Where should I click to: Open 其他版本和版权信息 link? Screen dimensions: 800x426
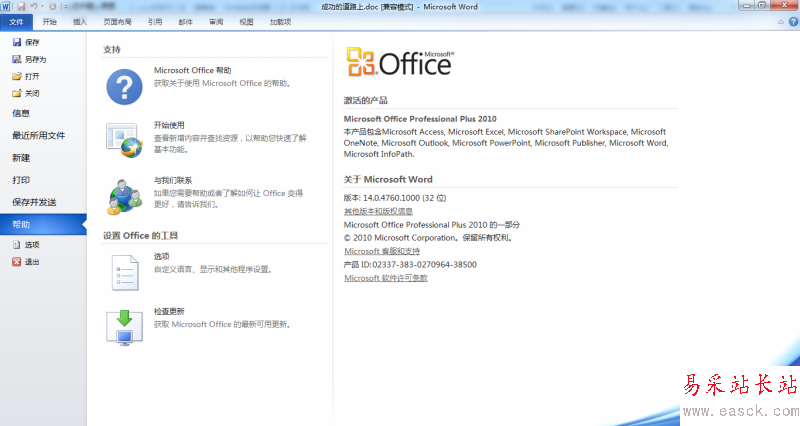coord(378,211)
